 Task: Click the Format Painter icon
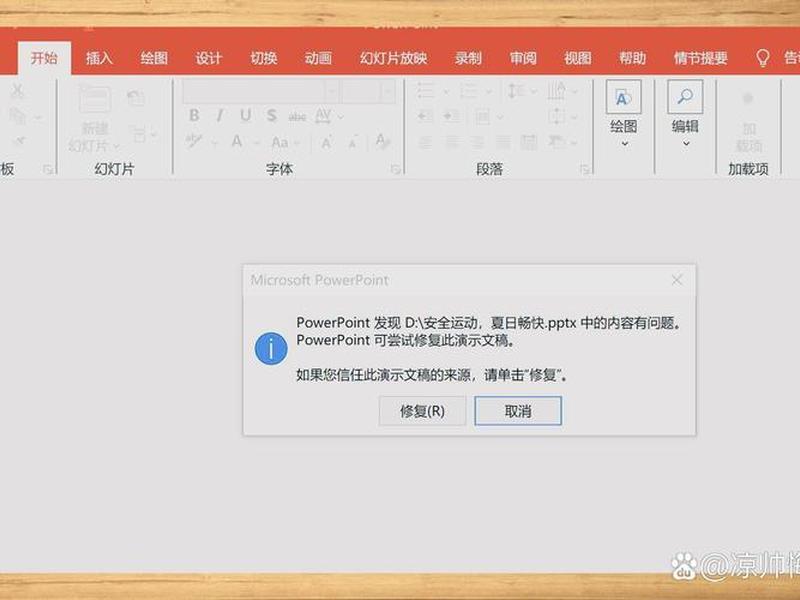[19, 140]
